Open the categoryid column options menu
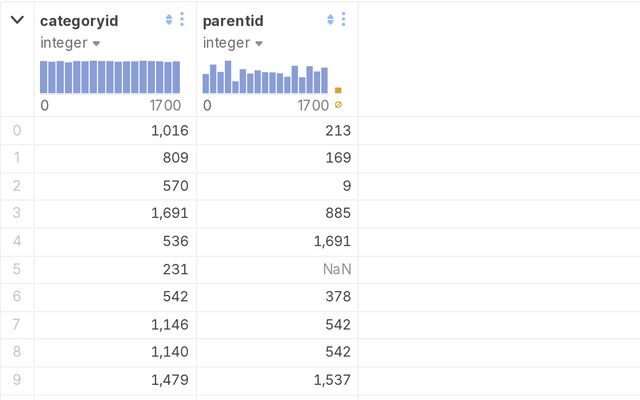 click(x=182, y=20)
